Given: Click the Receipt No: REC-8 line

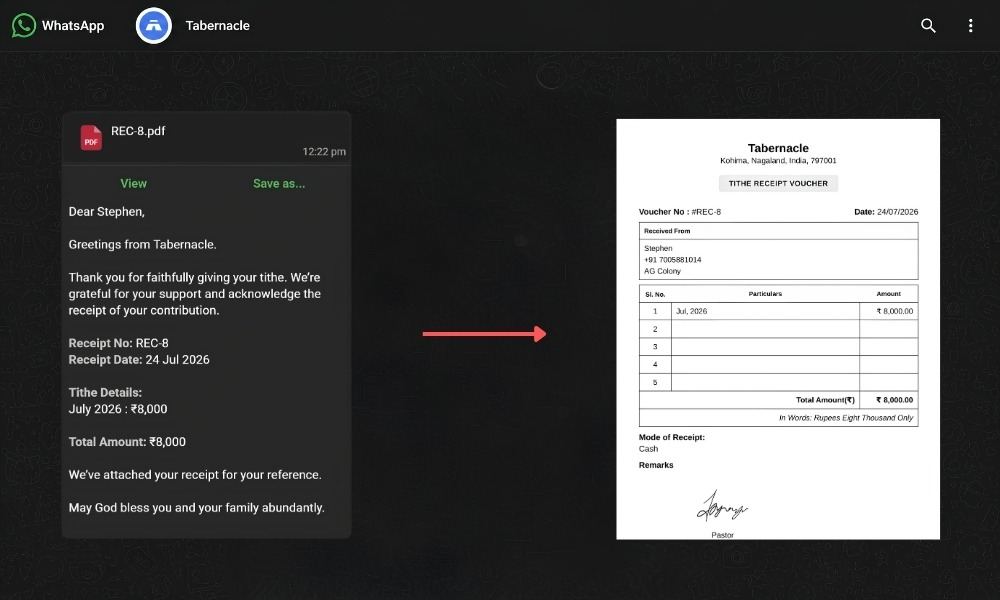Looking at the screenshot, I should (x=119, y=343).
